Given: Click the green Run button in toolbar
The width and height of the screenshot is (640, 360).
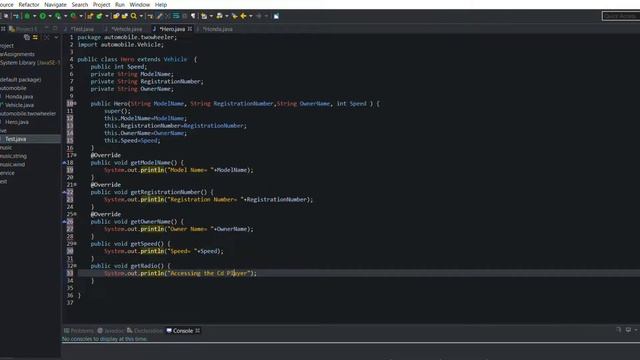Looking at the screenshot, I should tap(42, 16).
